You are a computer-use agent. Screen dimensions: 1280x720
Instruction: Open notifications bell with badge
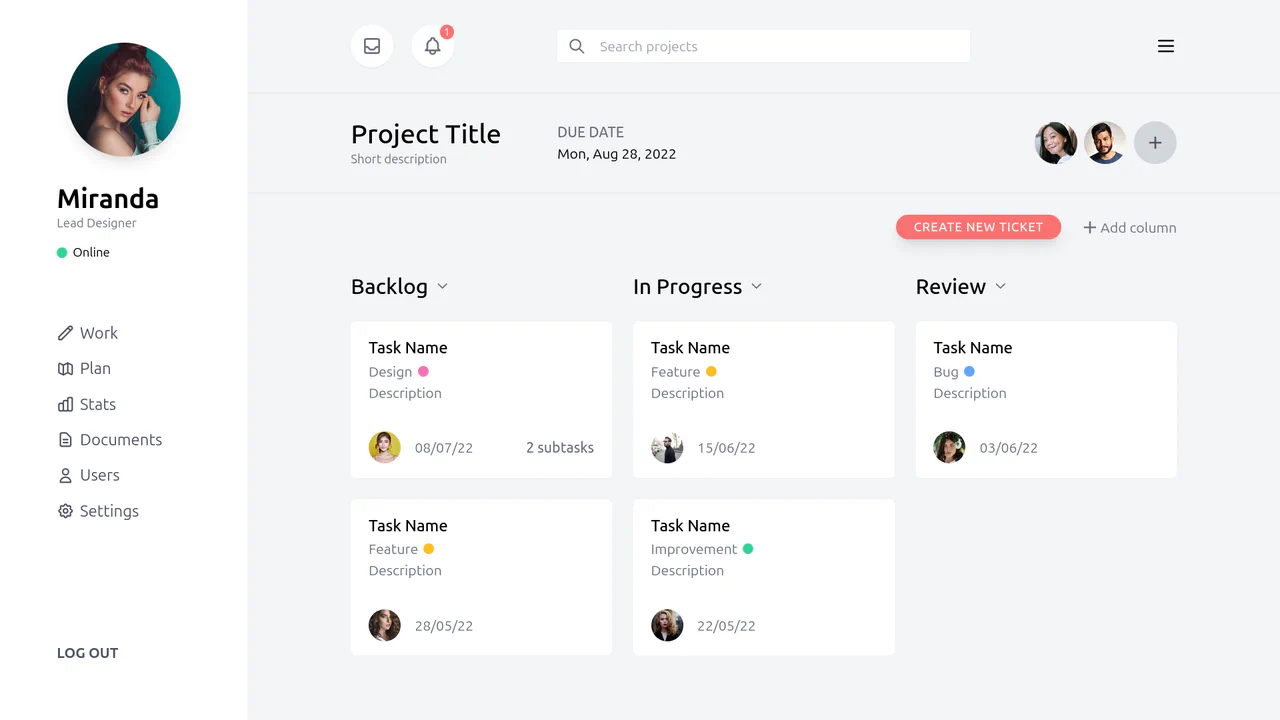433,46
